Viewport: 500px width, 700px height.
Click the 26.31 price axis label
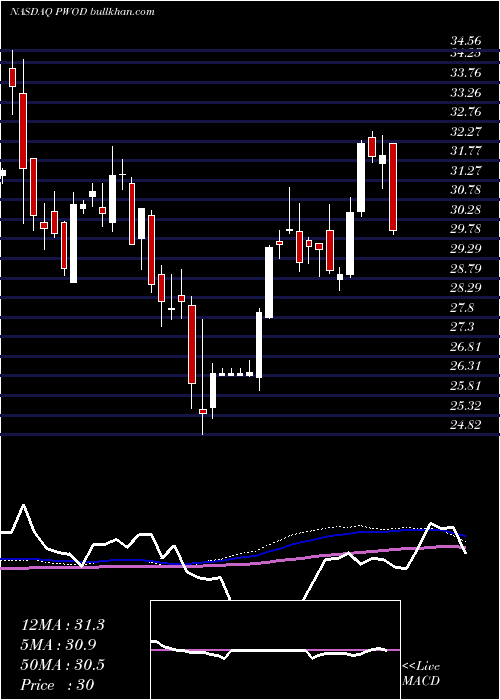pos(466,366)
